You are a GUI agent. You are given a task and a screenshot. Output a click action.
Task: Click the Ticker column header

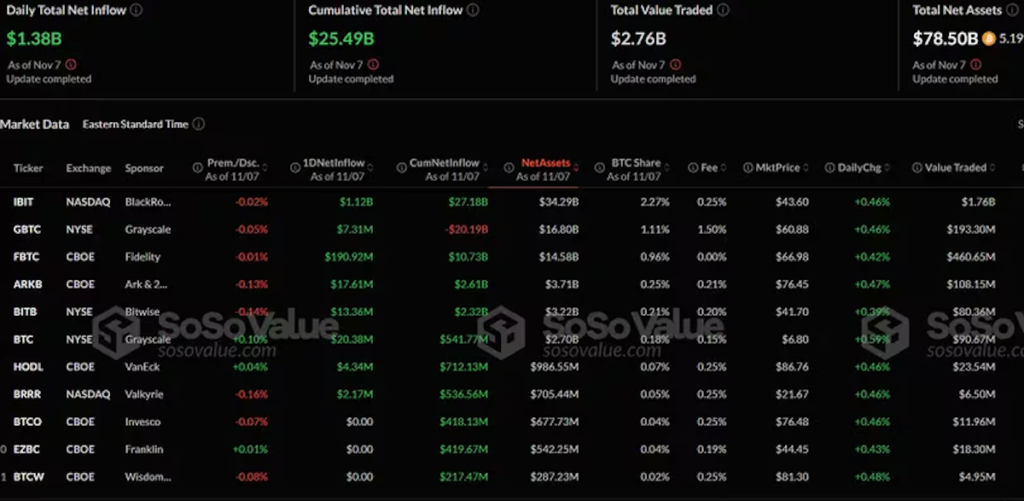coord(28,168)
